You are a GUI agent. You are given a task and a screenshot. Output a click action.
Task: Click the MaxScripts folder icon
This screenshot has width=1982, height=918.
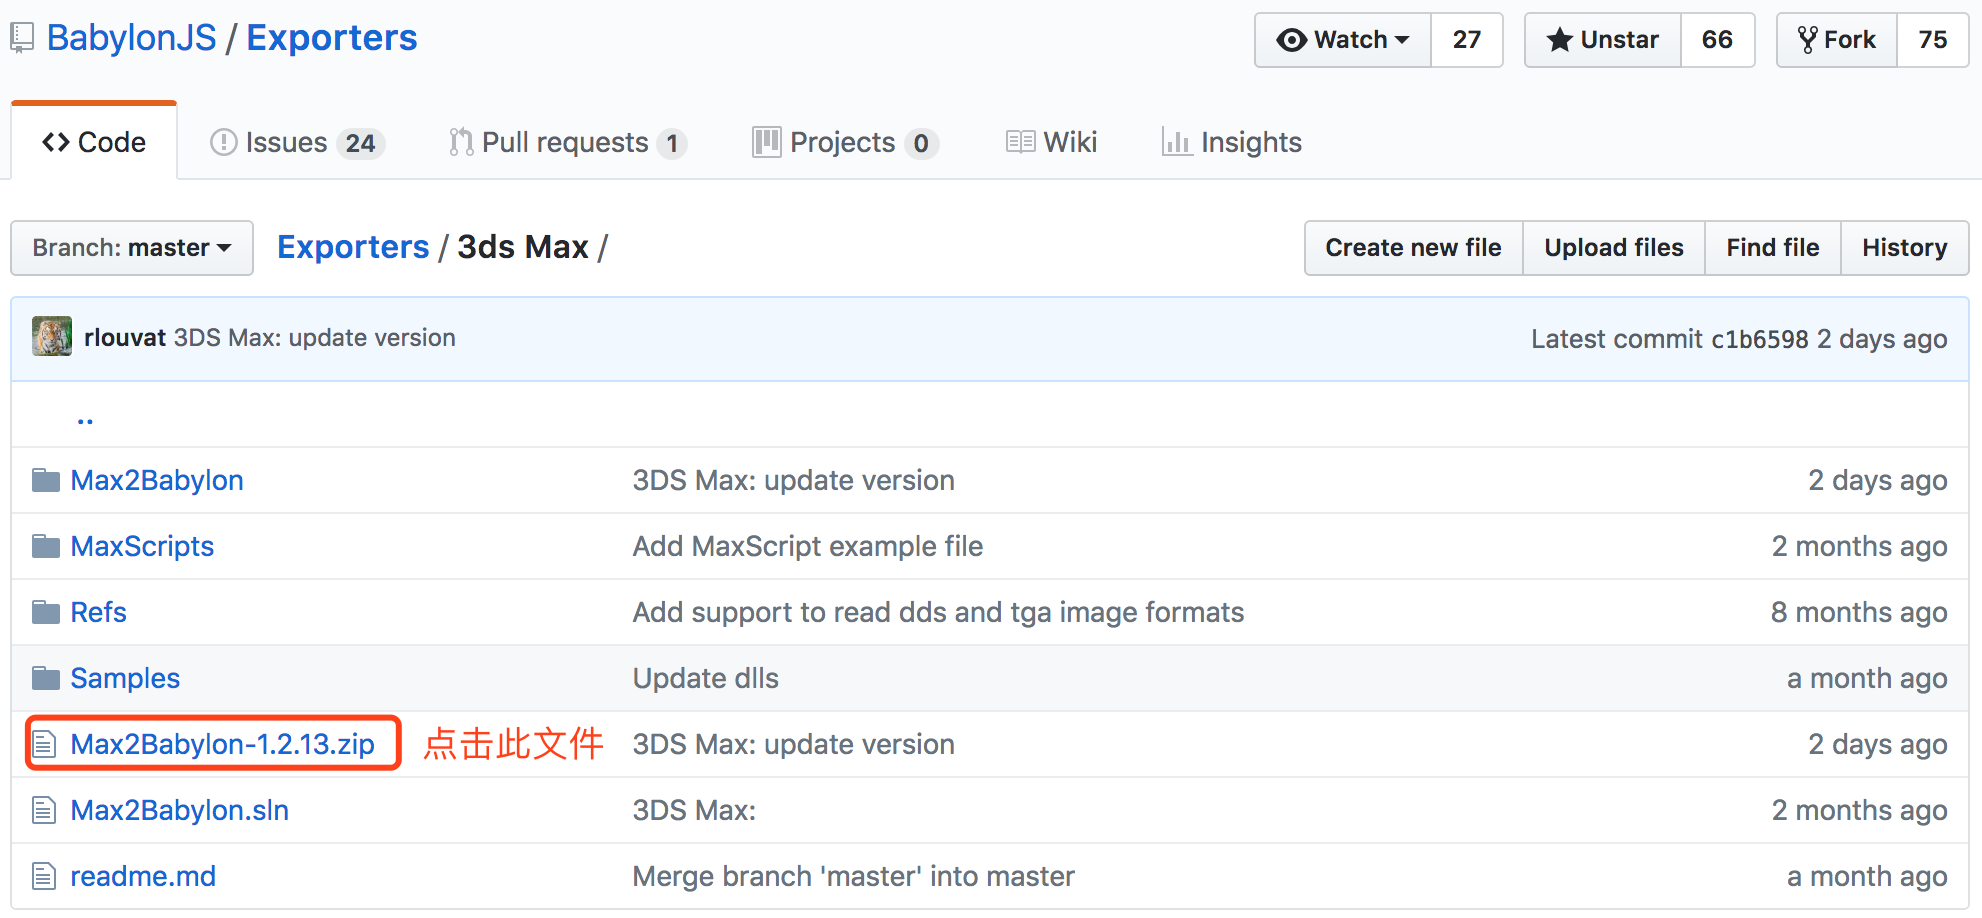pos(45,547)
